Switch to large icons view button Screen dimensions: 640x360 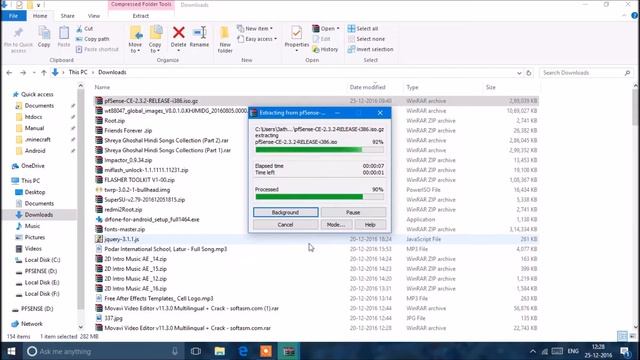(632, 336)
